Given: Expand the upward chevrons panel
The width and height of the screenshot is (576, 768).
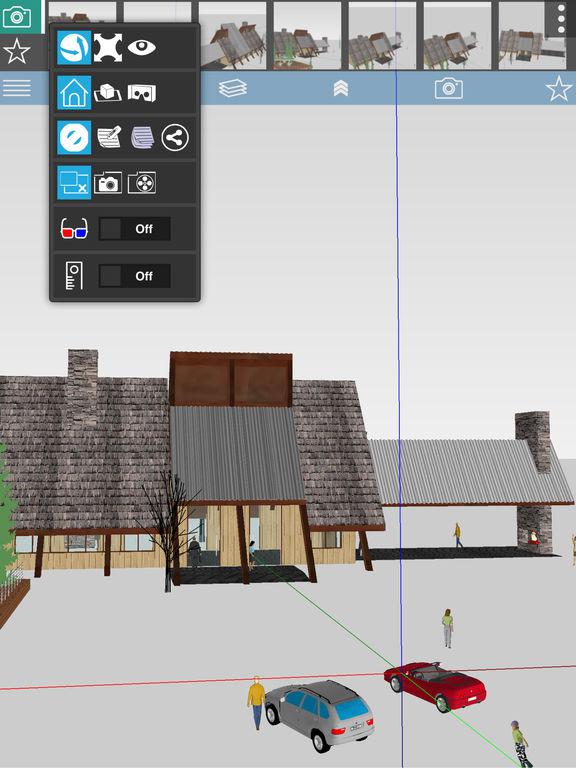Looking at the screenshot, I should pyautogui.click(x=341, y=89).
